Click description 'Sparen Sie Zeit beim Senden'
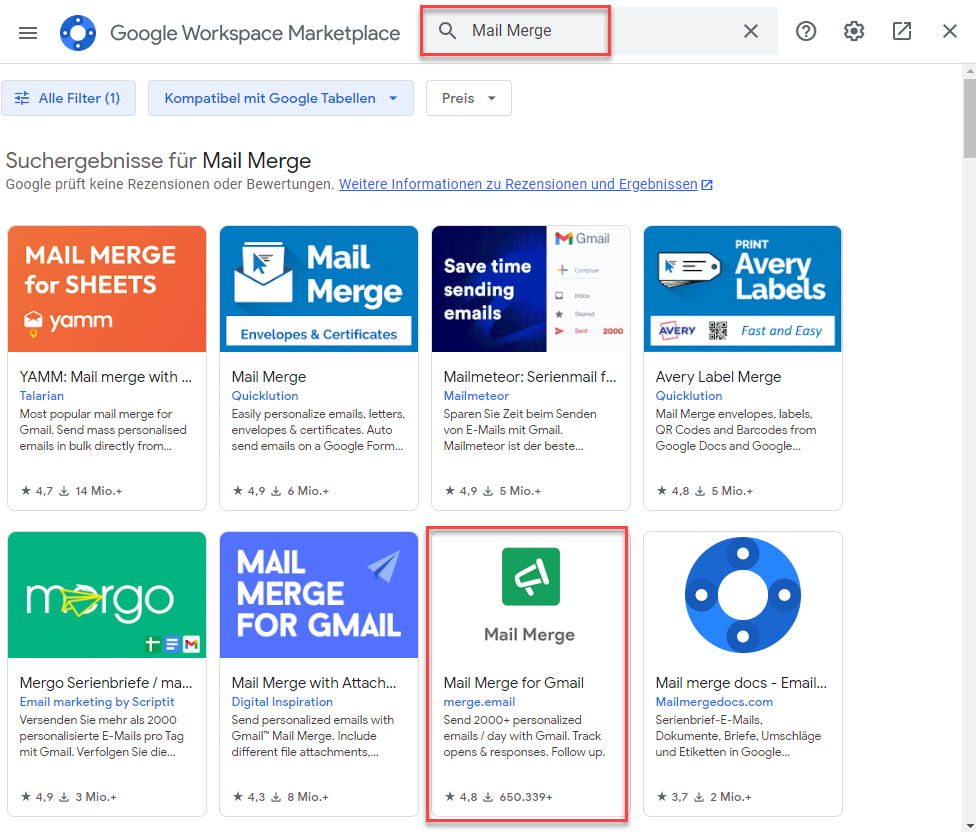Image resolution: width=976 pixels, height=832 pixels. click(x=520, y=414)
